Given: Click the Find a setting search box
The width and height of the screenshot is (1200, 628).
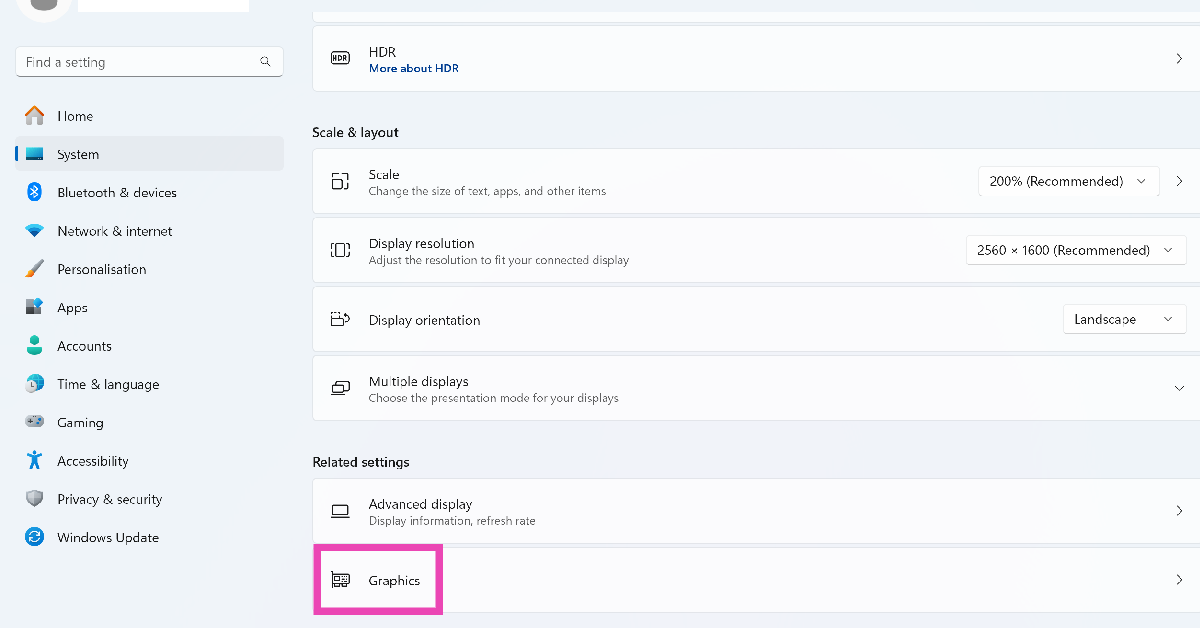Looking at the screenshot, I should [x=140, y=62].
